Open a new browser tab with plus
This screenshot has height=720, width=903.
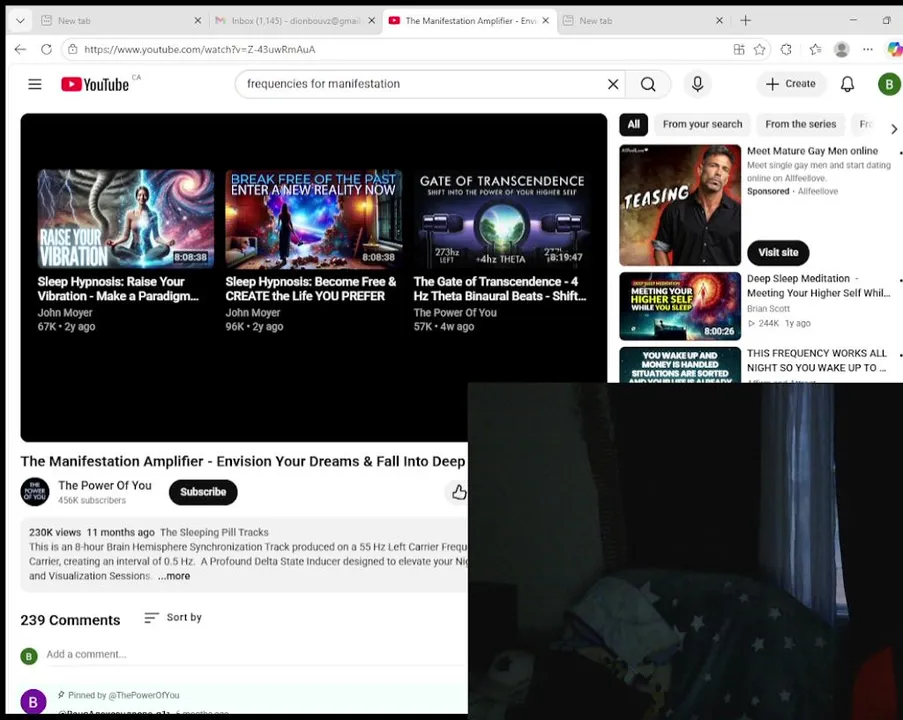point(746,21)
